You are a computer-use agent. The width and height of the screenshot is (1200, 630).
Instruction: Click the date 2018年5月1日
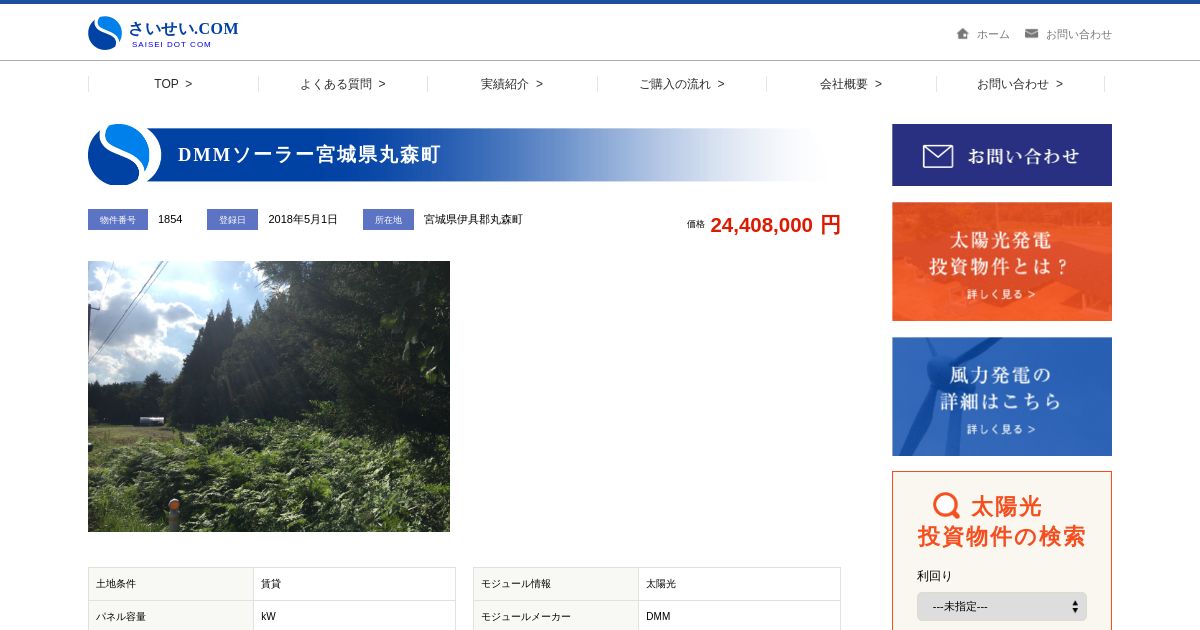303,219
